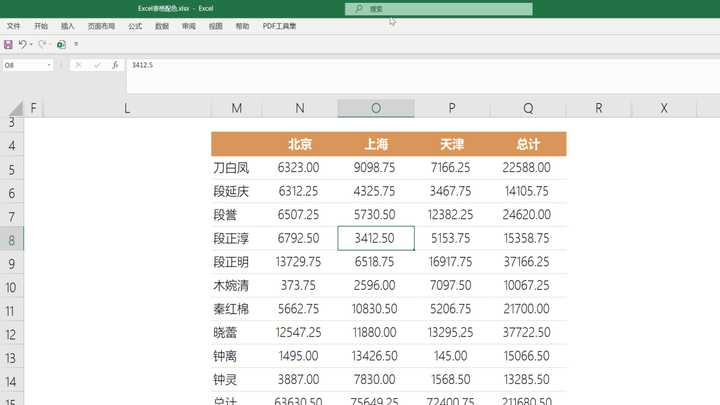Screen dimensions: 720x405
Task: Click the magnifier icon in search box
Action: (359, 9)
